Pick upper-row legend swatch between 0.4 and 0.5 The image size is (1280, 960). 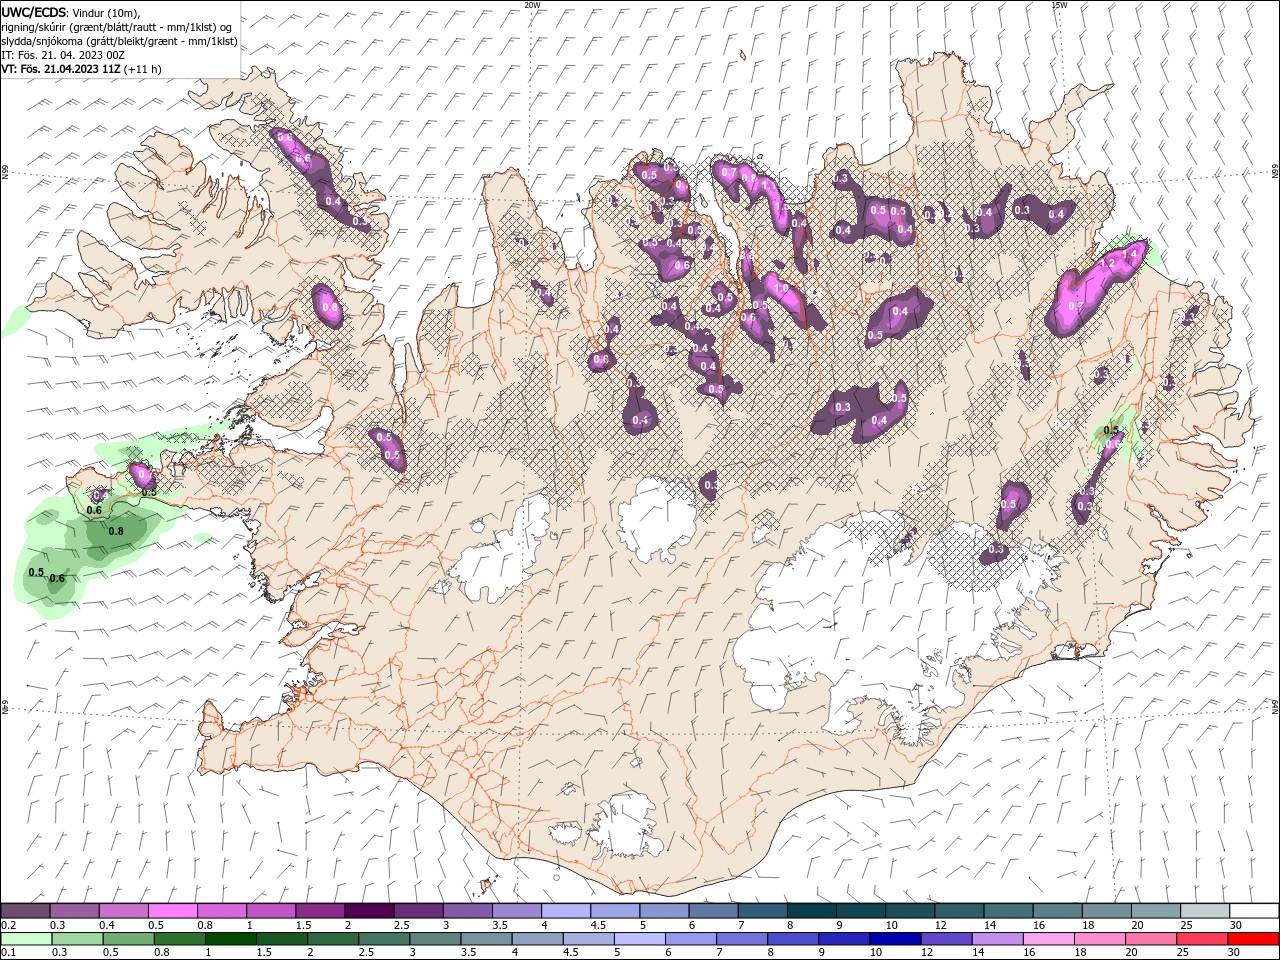point(123,911)
